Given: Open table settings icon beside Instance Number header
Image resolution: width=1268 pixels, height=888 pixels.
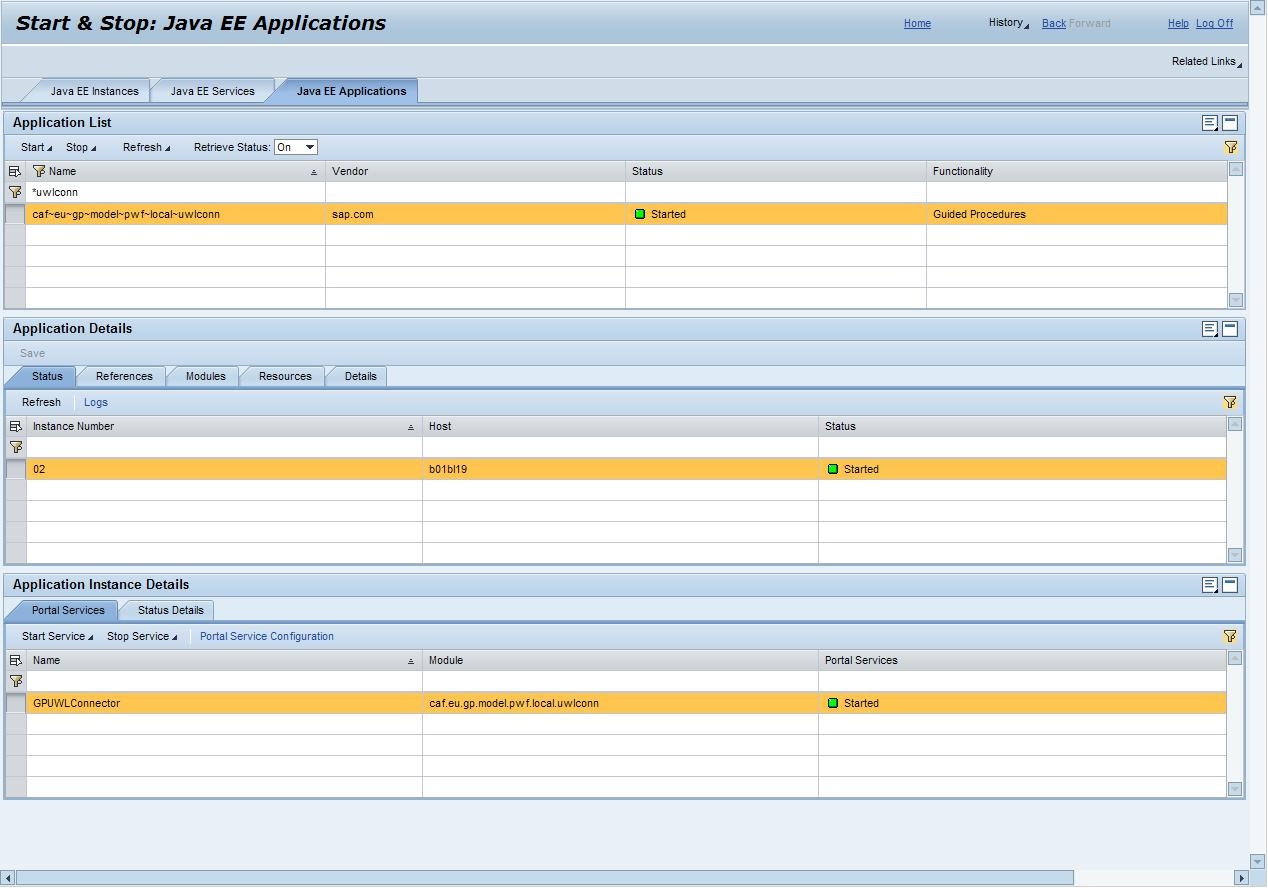Looking at the screenshot, I should 15,426.
